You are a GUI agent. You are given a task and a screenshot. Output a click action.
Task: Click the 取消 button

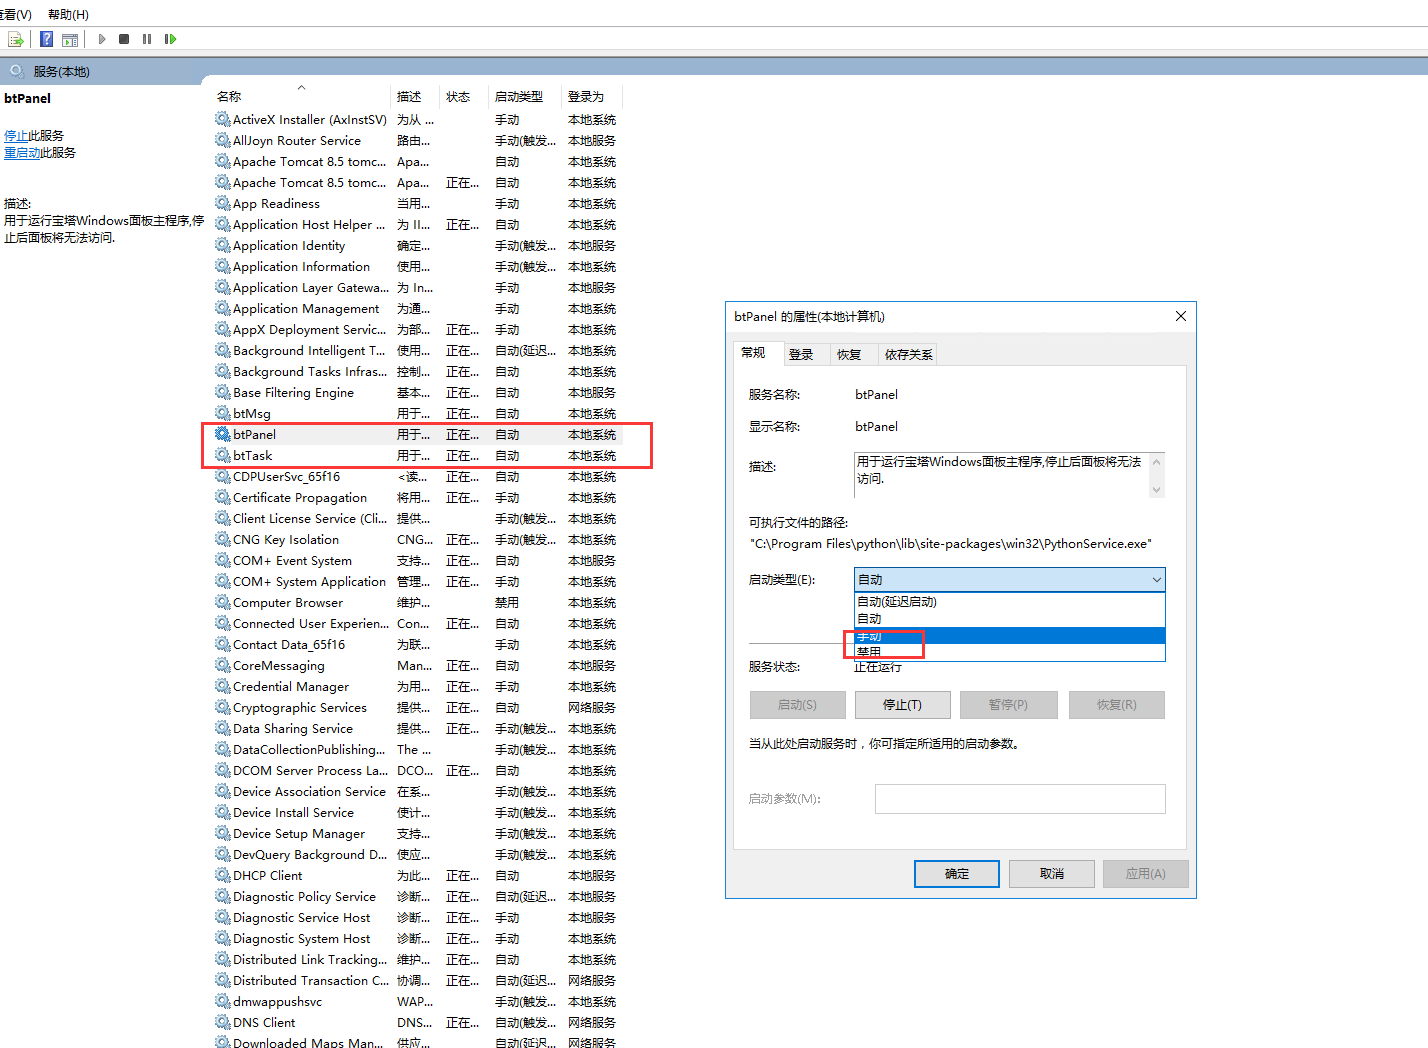click(x=1052, y=874)
